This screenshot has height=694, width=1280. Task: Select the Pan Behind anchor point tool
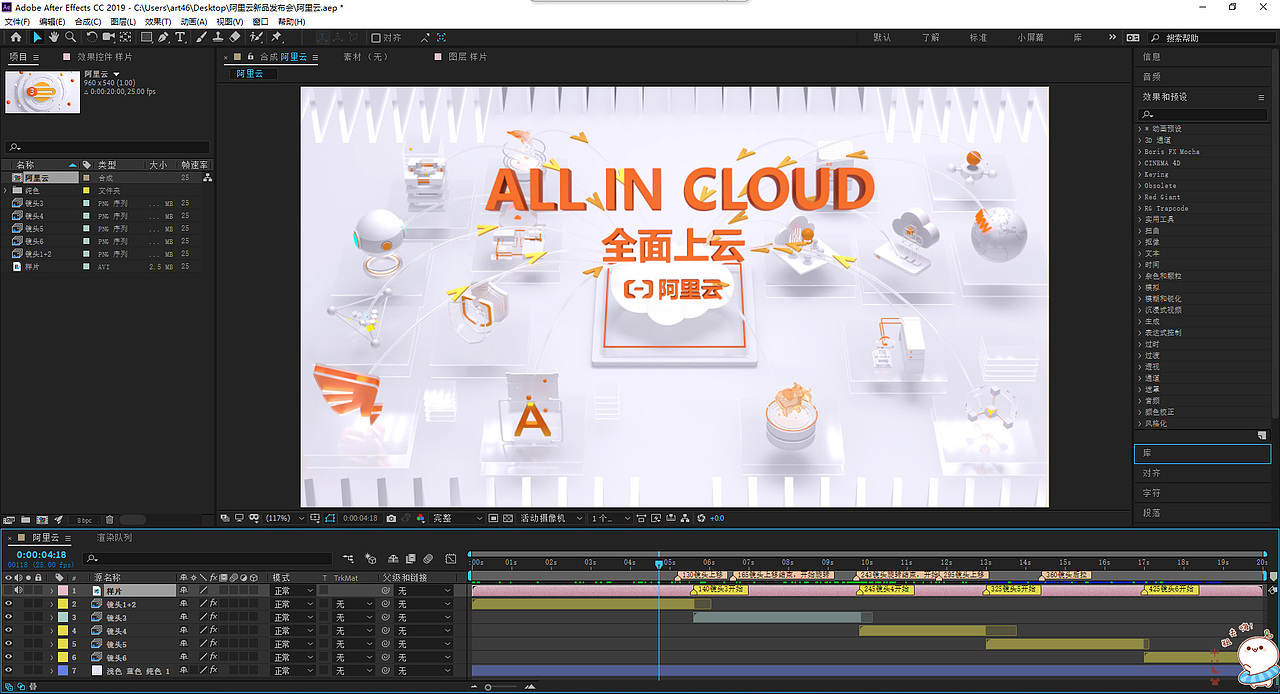coord(125,37)
